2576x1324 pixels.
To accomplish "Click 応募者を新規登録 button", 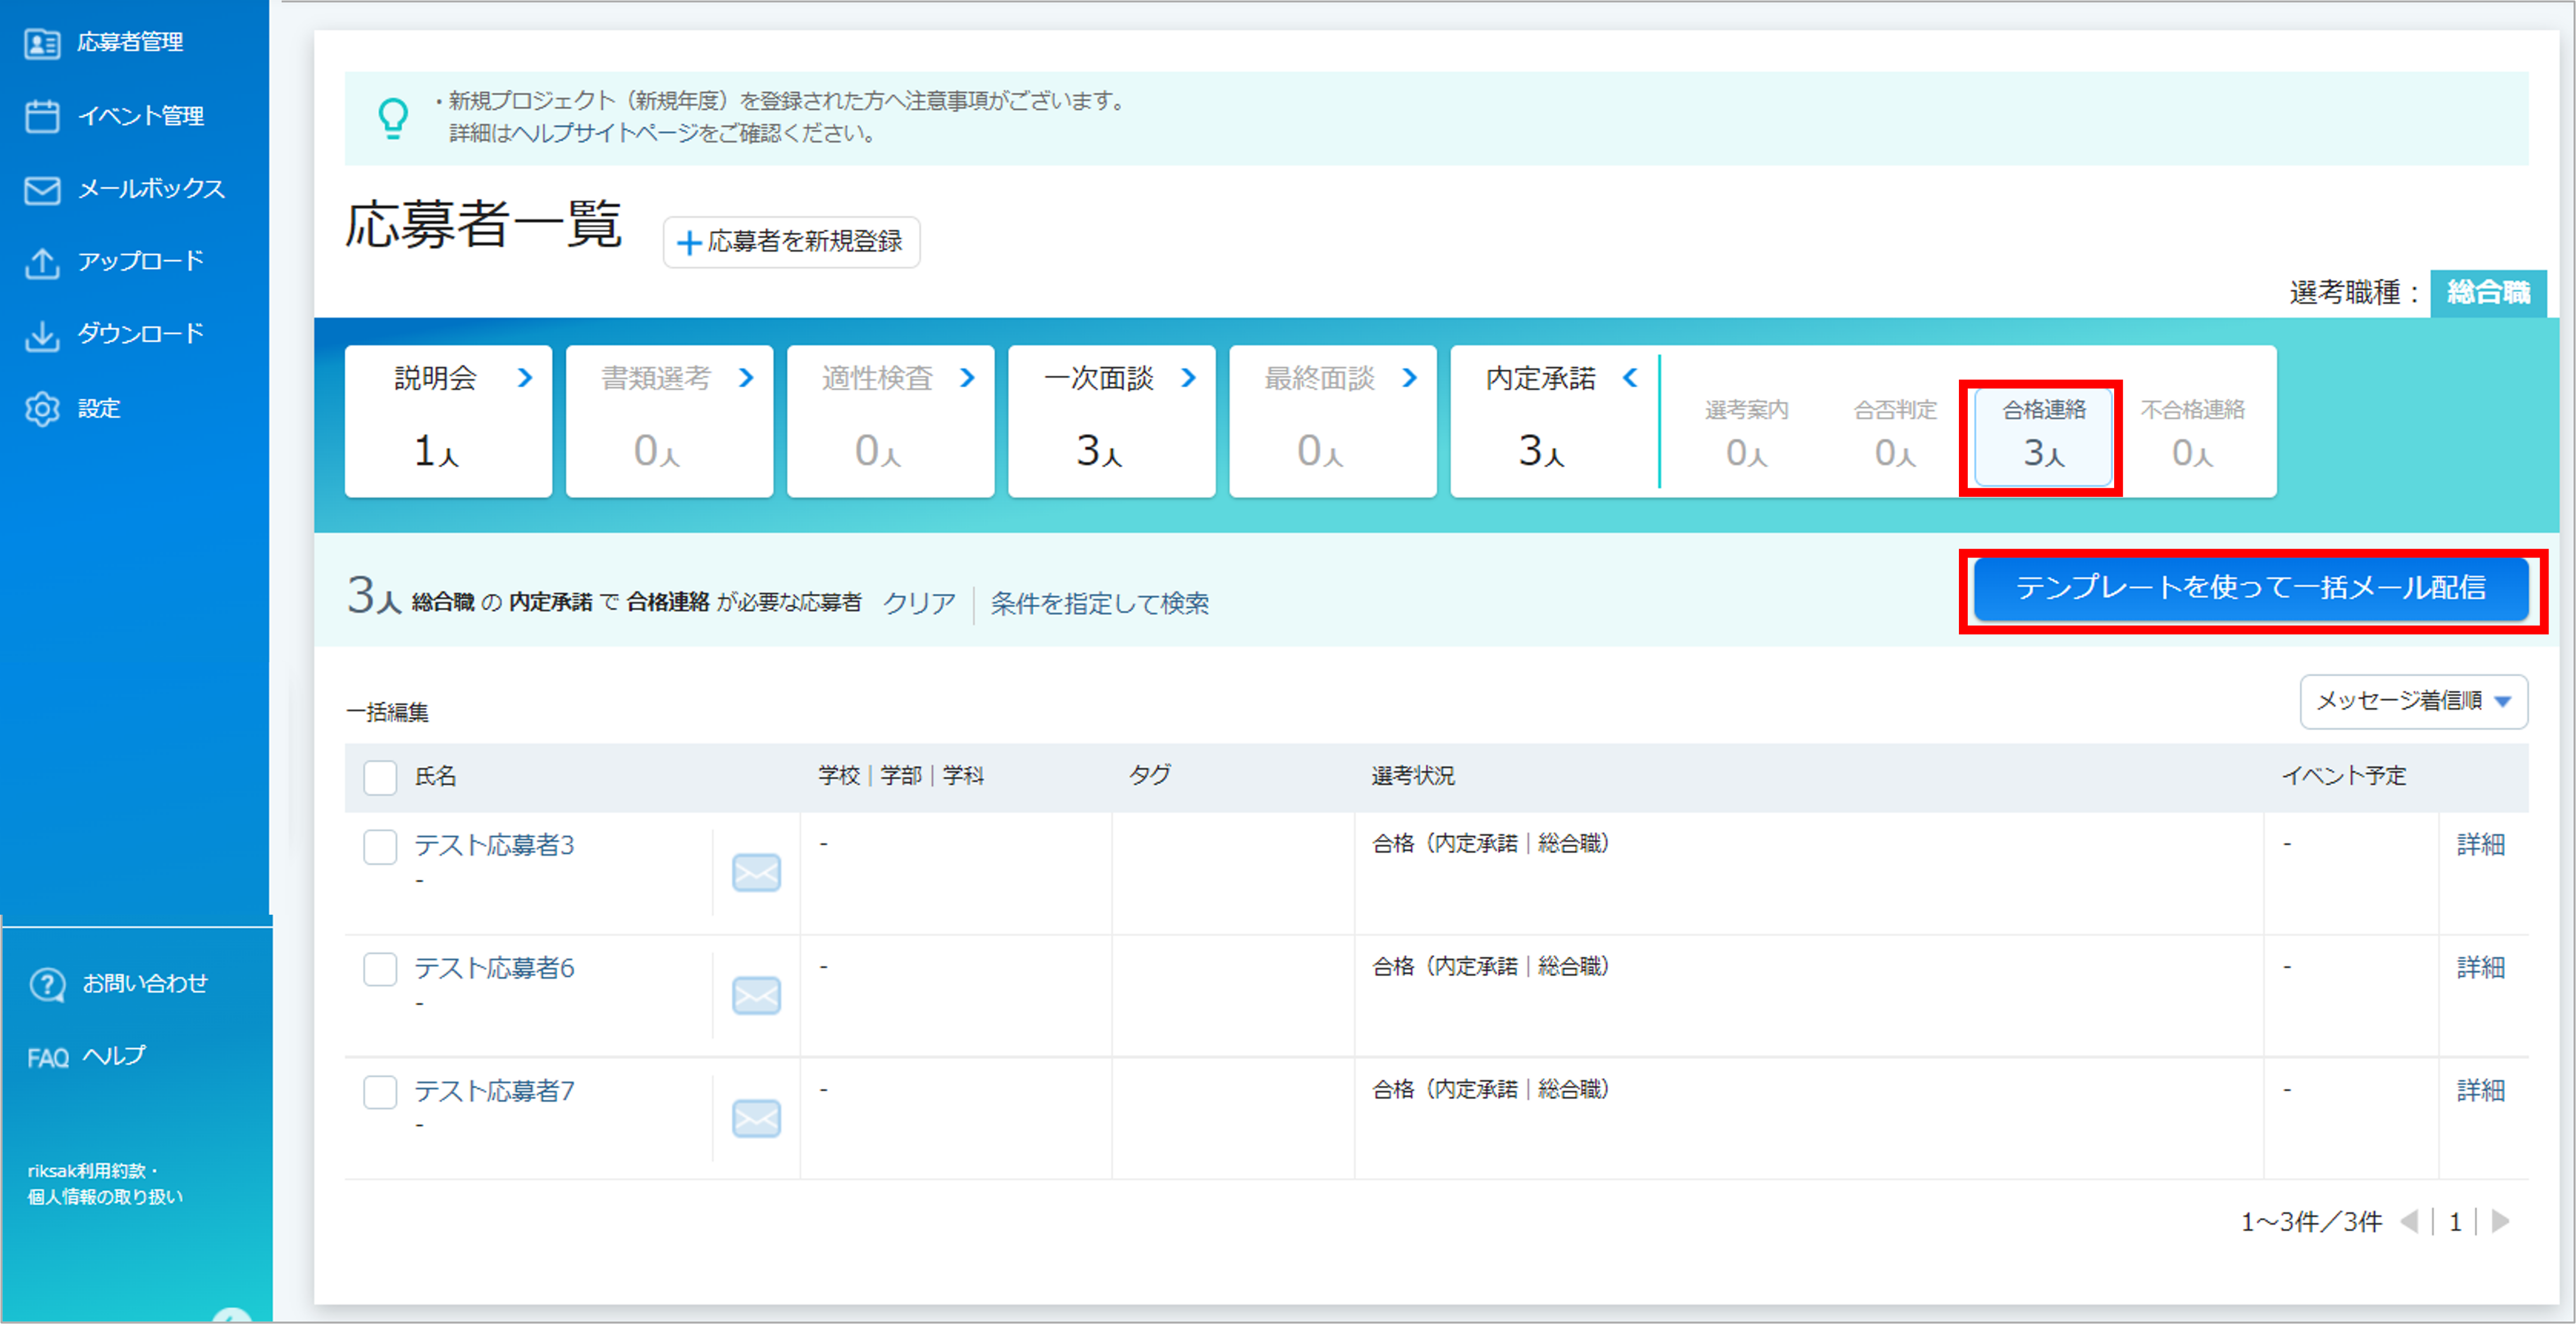I will point(791,242).
